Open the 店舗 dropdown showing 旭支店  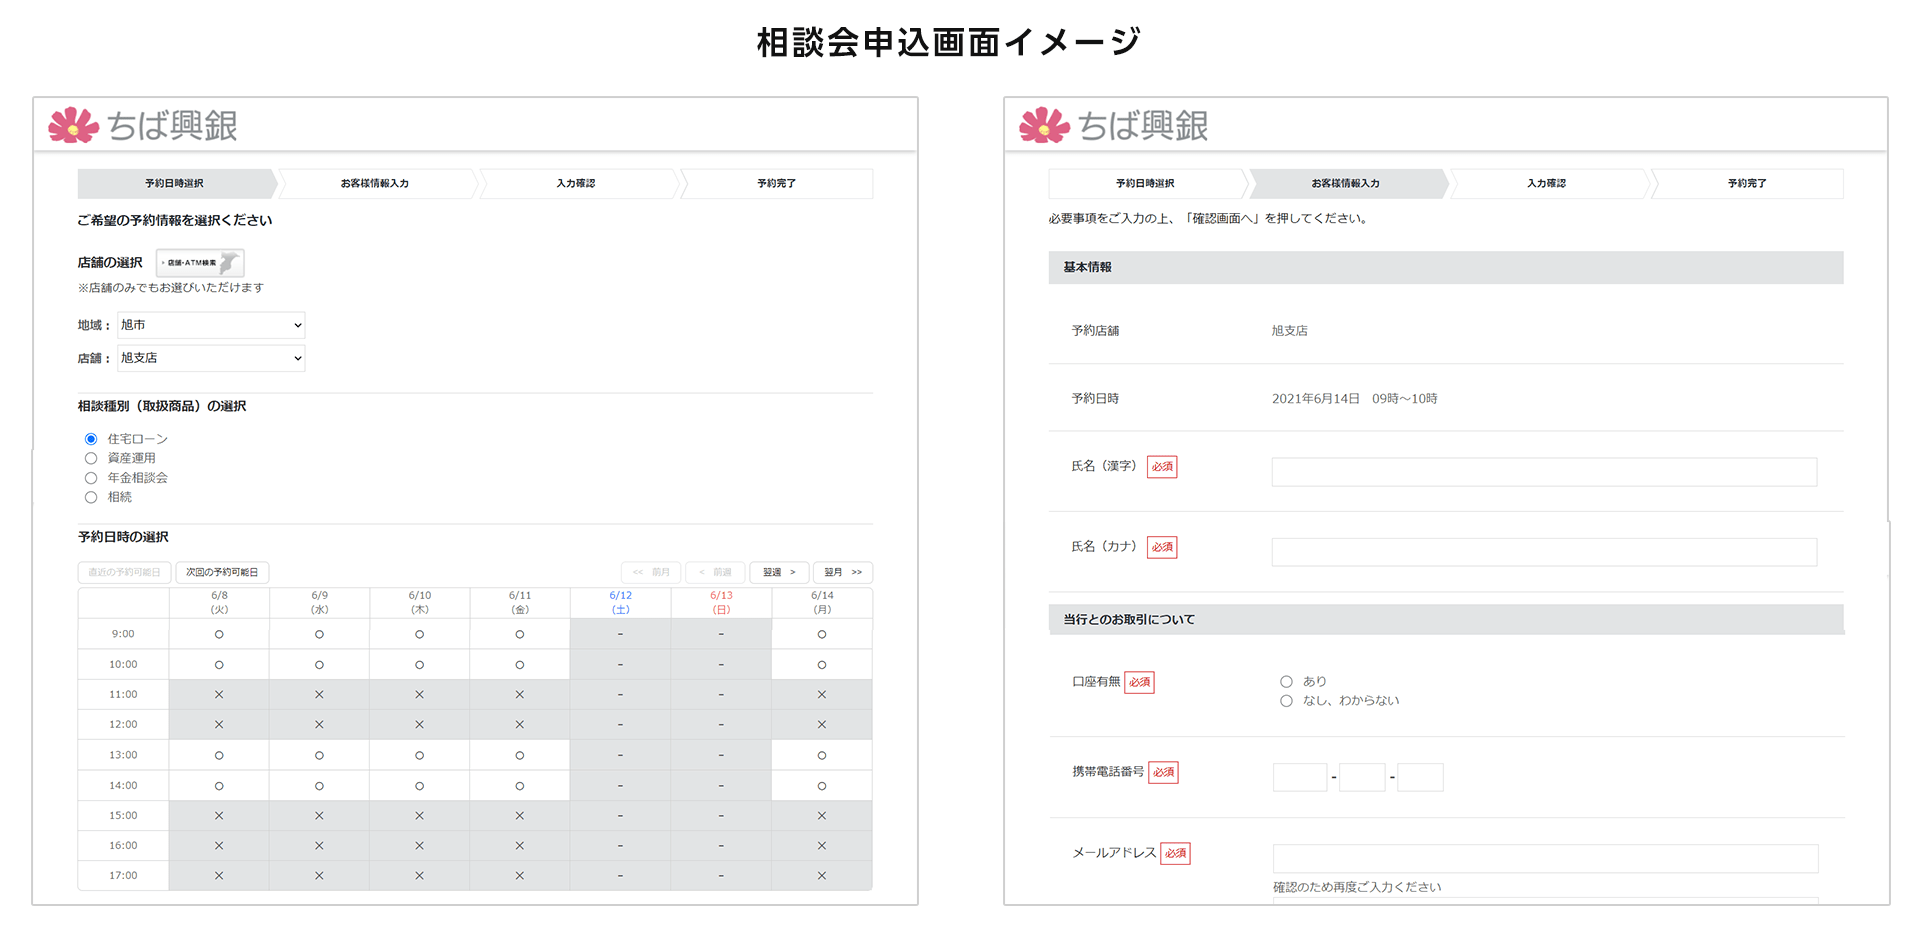click(x=211, y=358)
